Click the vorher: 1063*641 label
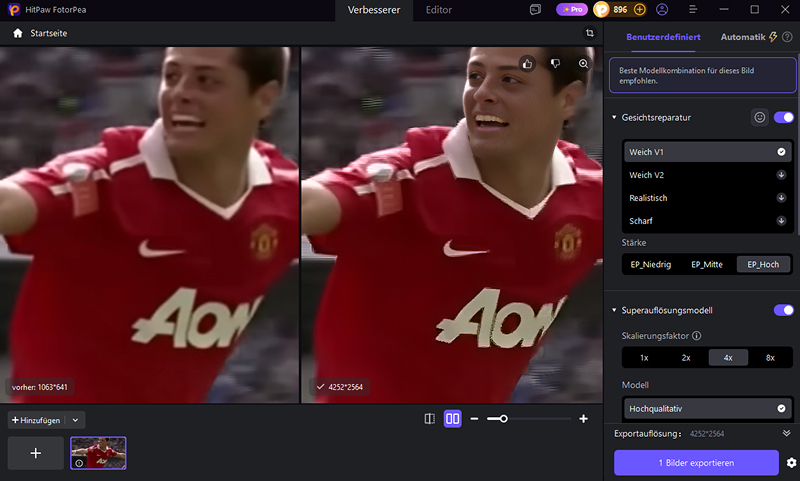800x481 pixels. coord(40,387)
